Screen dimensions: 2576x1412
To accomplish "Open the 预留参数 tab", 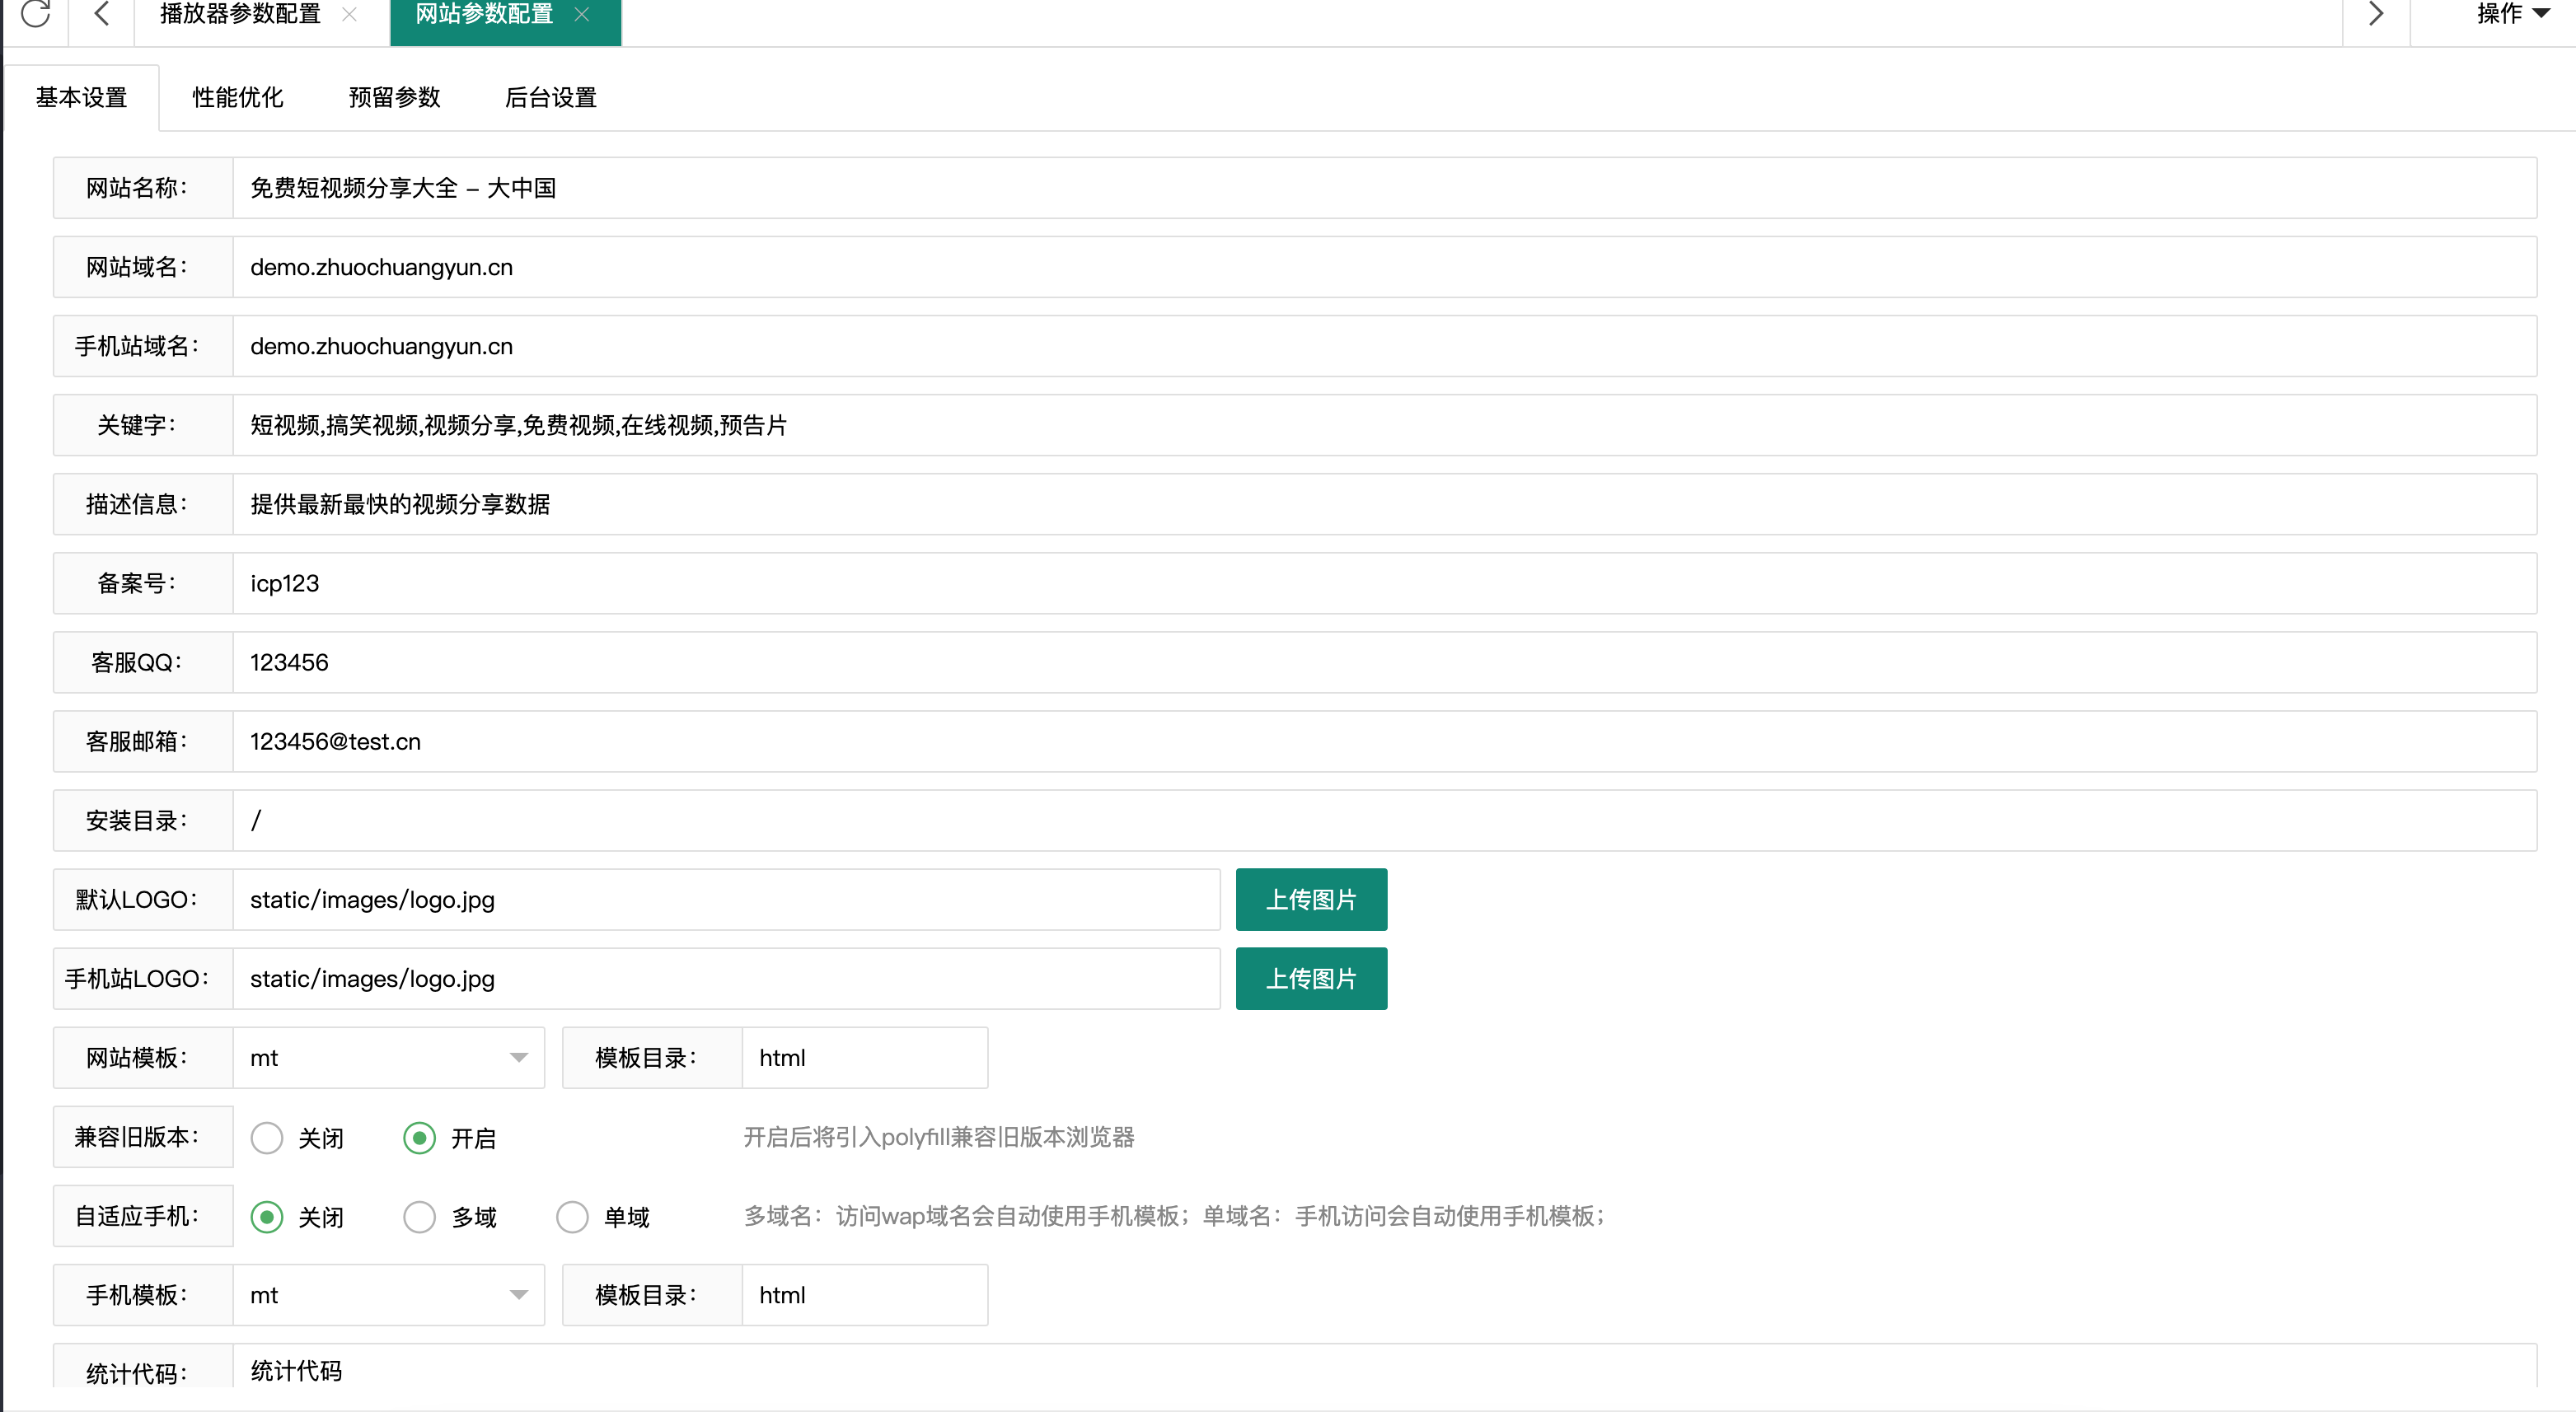I will 394,97.
